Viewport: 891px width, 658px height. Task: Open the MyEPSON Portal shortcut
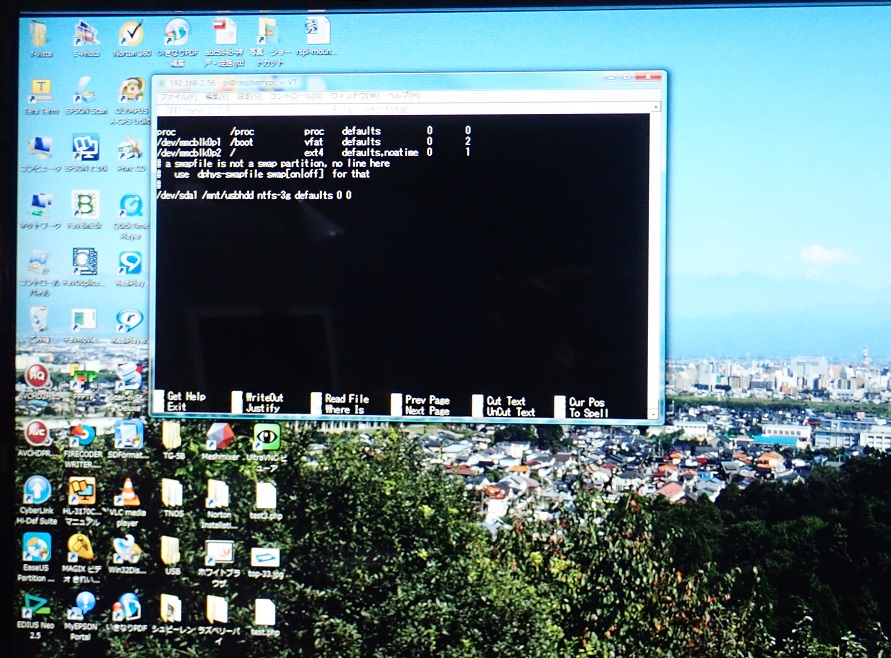[x=81, y=616]
